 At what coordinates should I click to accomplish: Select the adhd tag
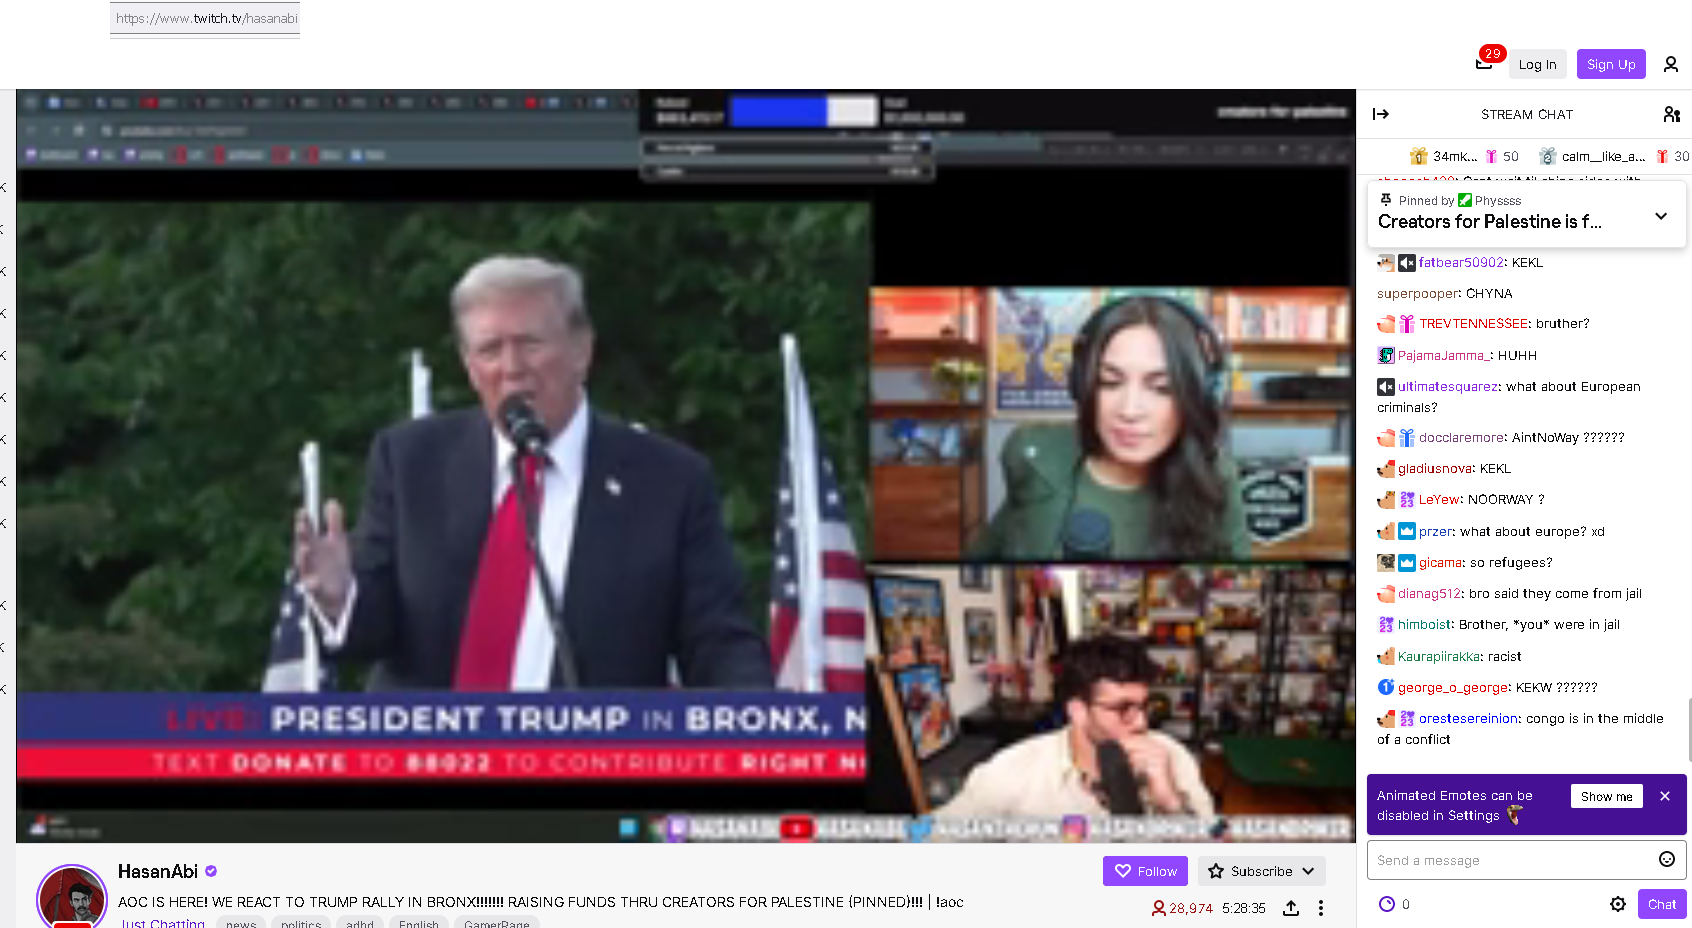pos(360,923)
